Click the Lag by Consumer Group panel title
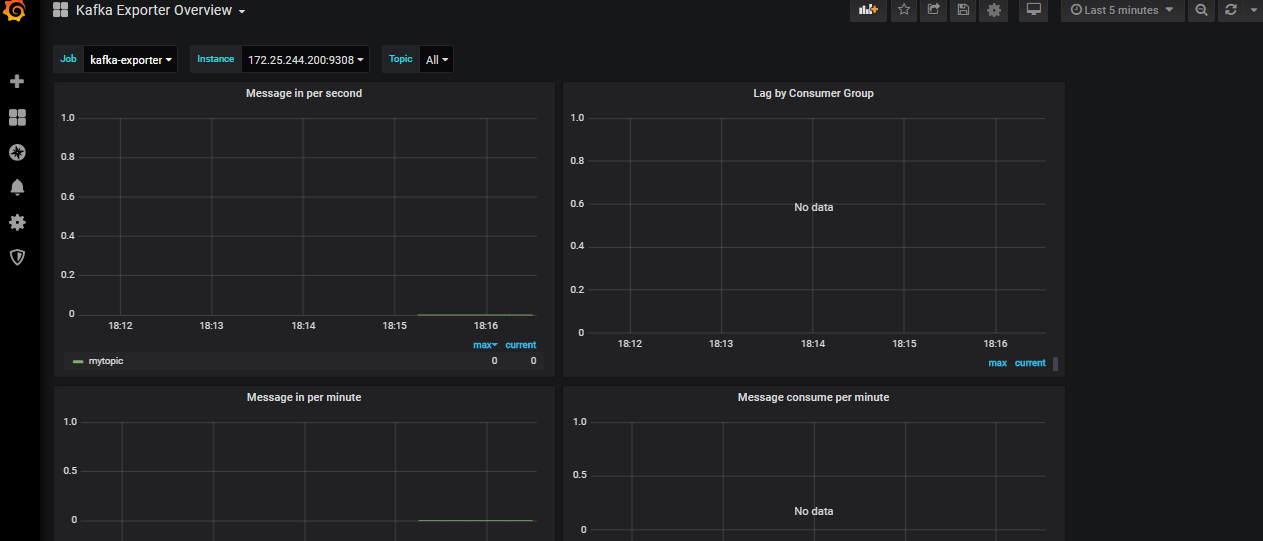 click(813, 93)
